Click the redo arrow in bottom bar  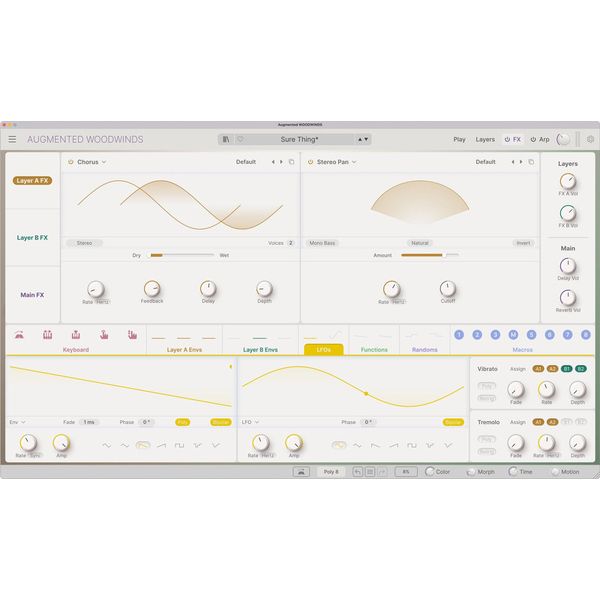pyautogui.click(x=382, y=472)
